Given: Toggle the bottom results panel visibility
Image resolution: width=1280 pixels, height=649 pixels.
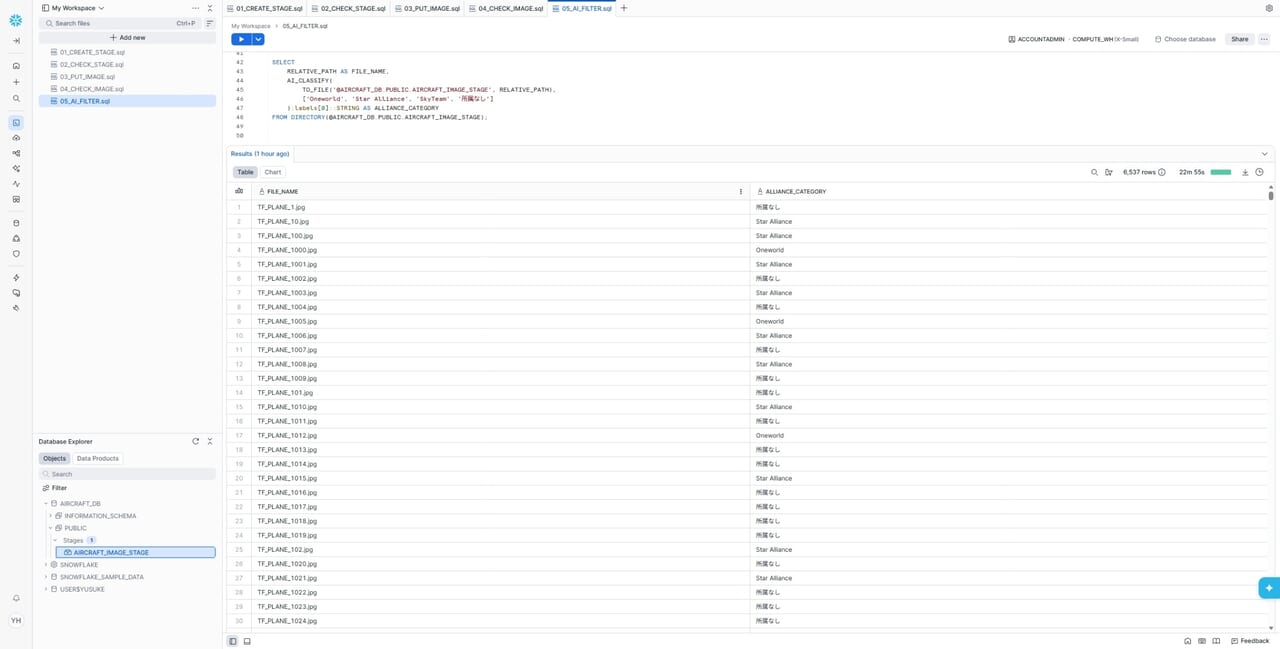Looking at the screenshot, I should tap(247, 641).
